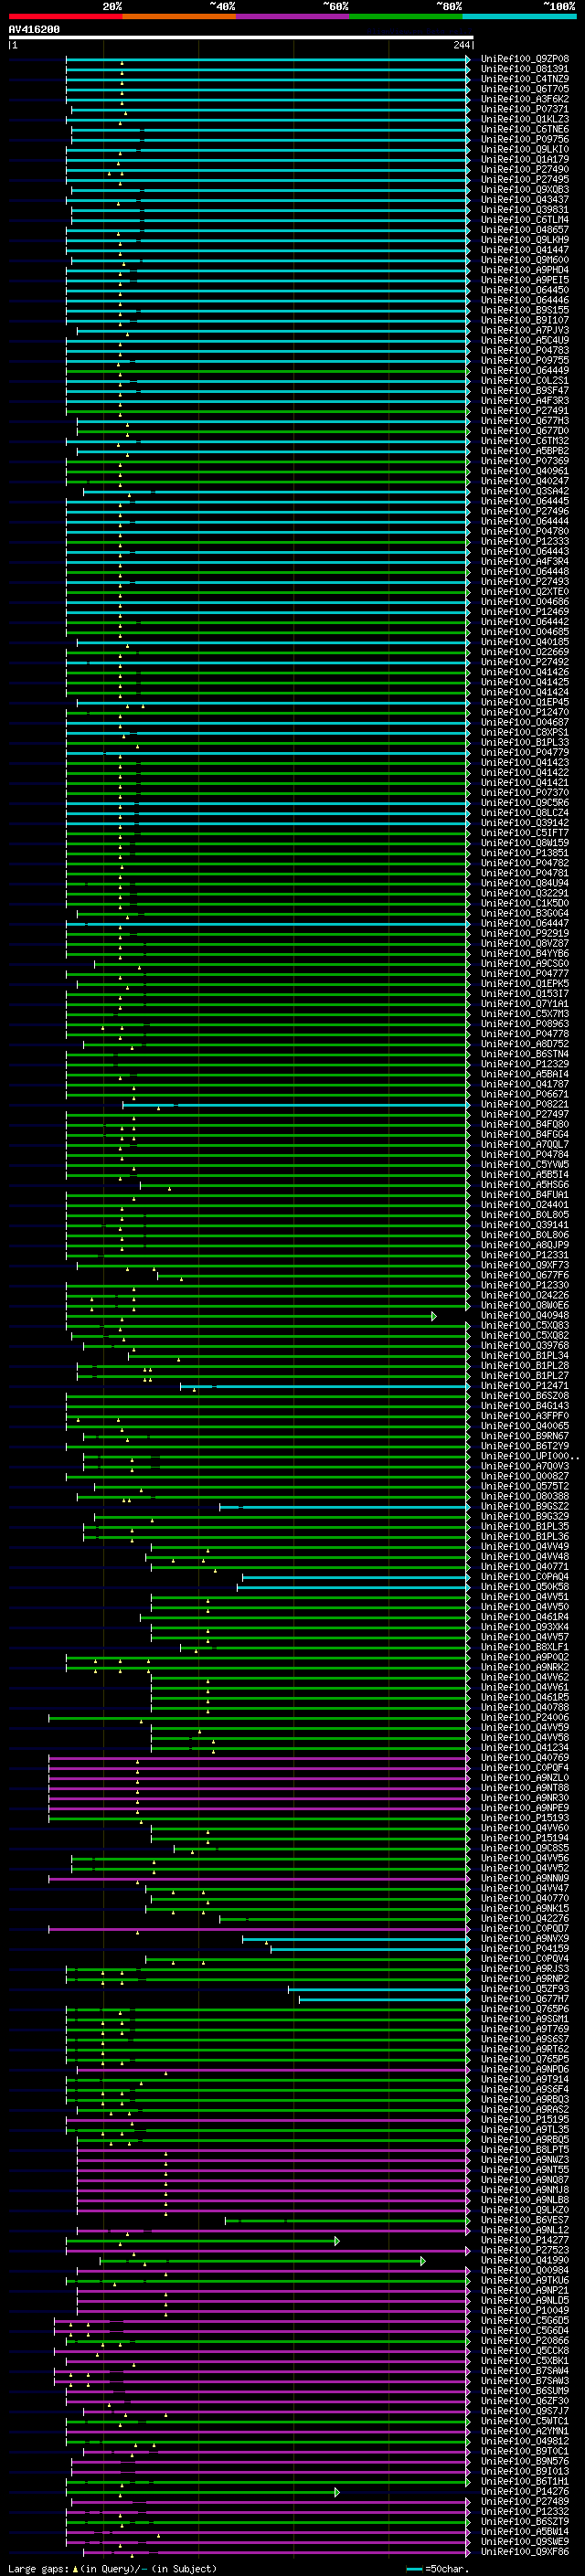
Task: Click the cyan ~100% identity scale segment
Action: tap(519, 16)
